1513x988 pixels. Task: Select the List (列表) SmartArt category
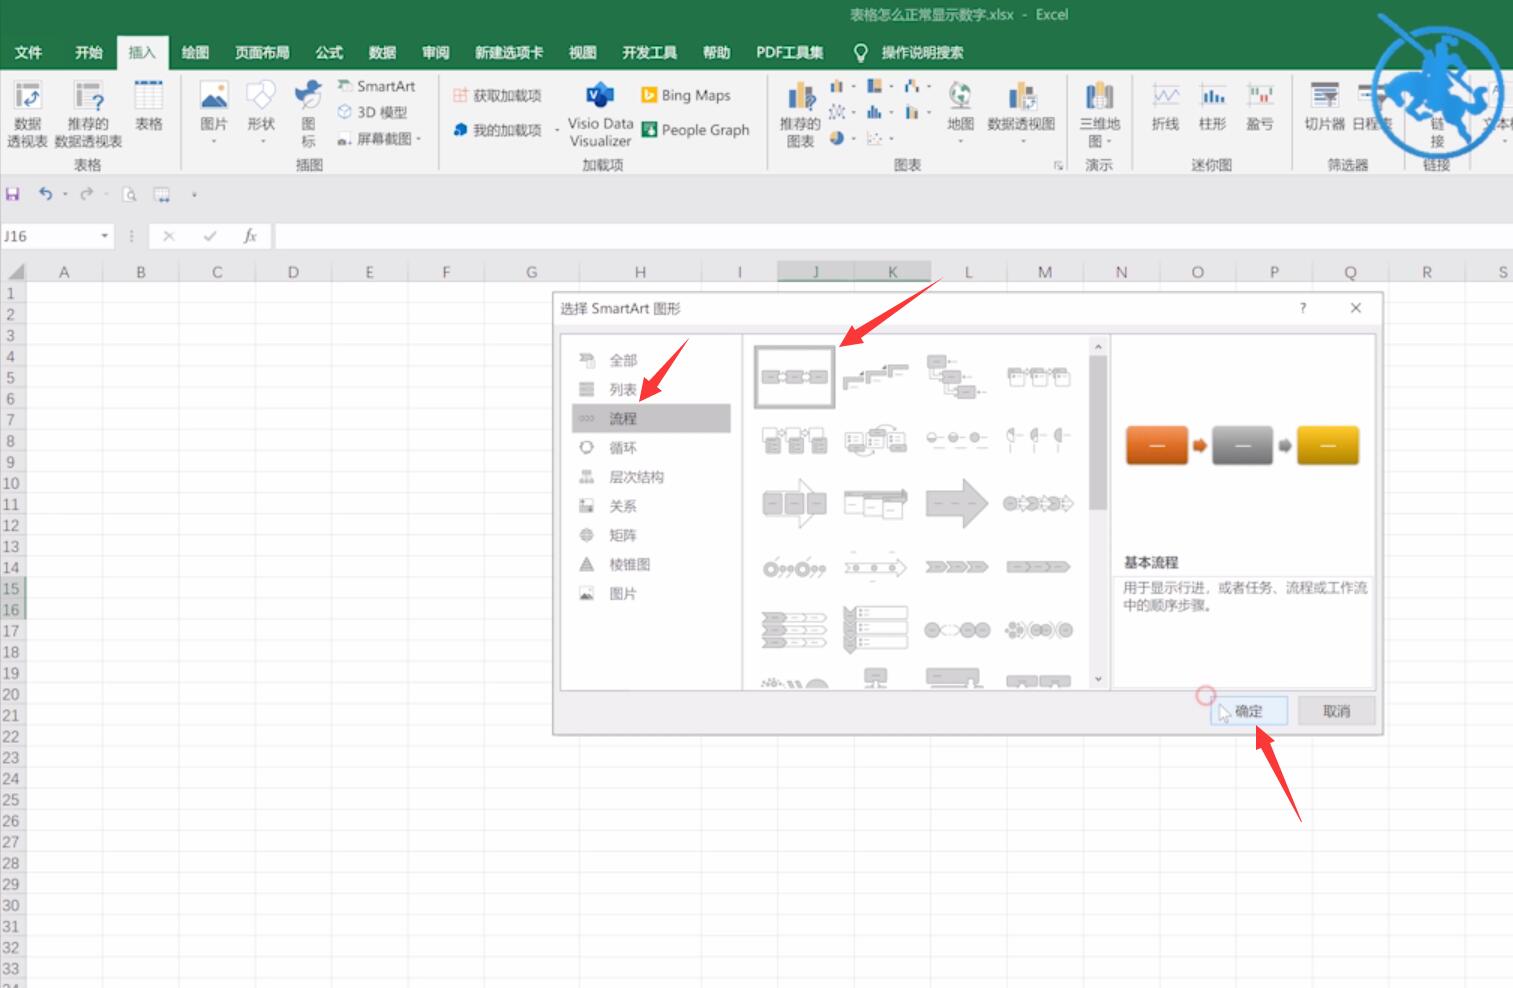(x=651, y=389)
